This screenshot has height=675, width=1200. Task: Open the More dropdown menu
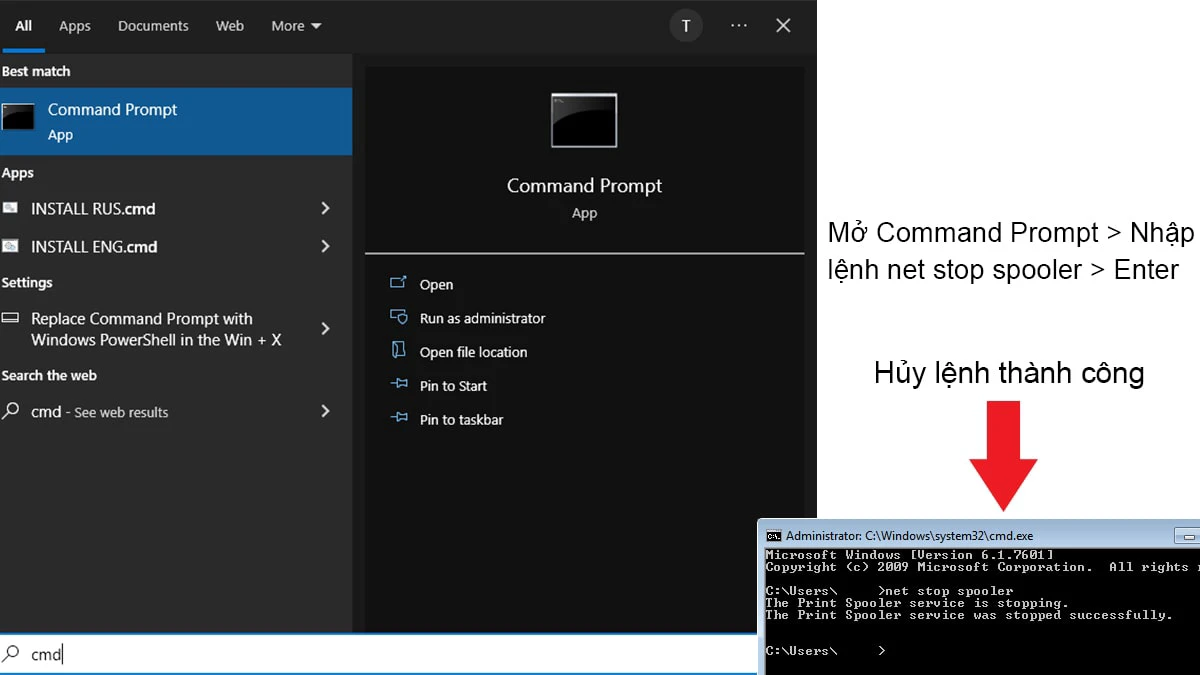(x=296, y=26)
